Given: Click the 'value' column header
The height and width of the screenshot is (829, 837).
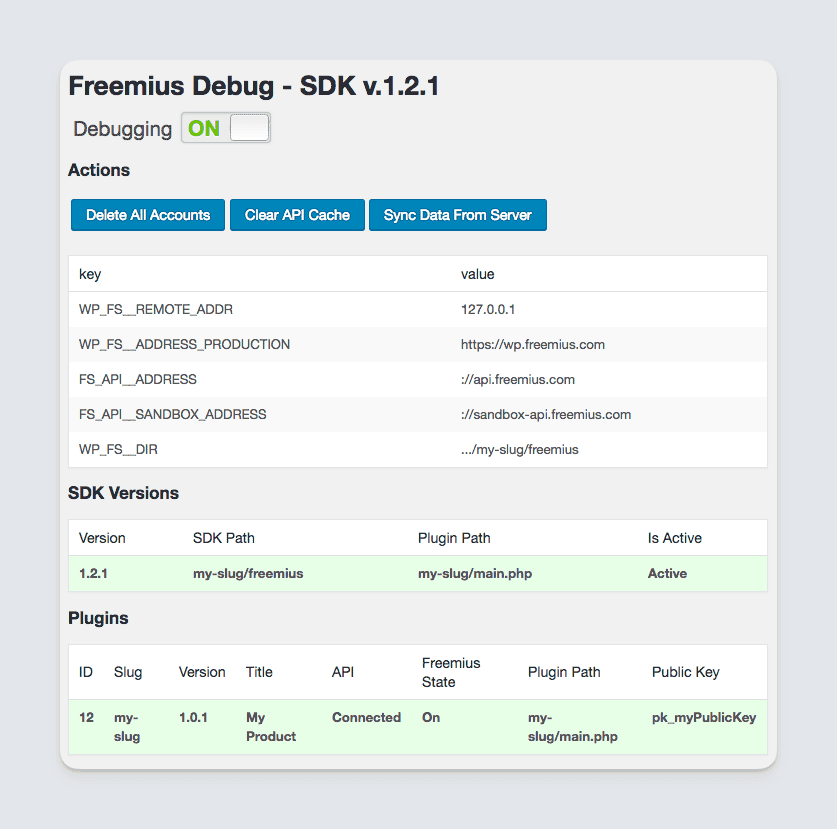Looking at the screenshot, I should 478,274.
